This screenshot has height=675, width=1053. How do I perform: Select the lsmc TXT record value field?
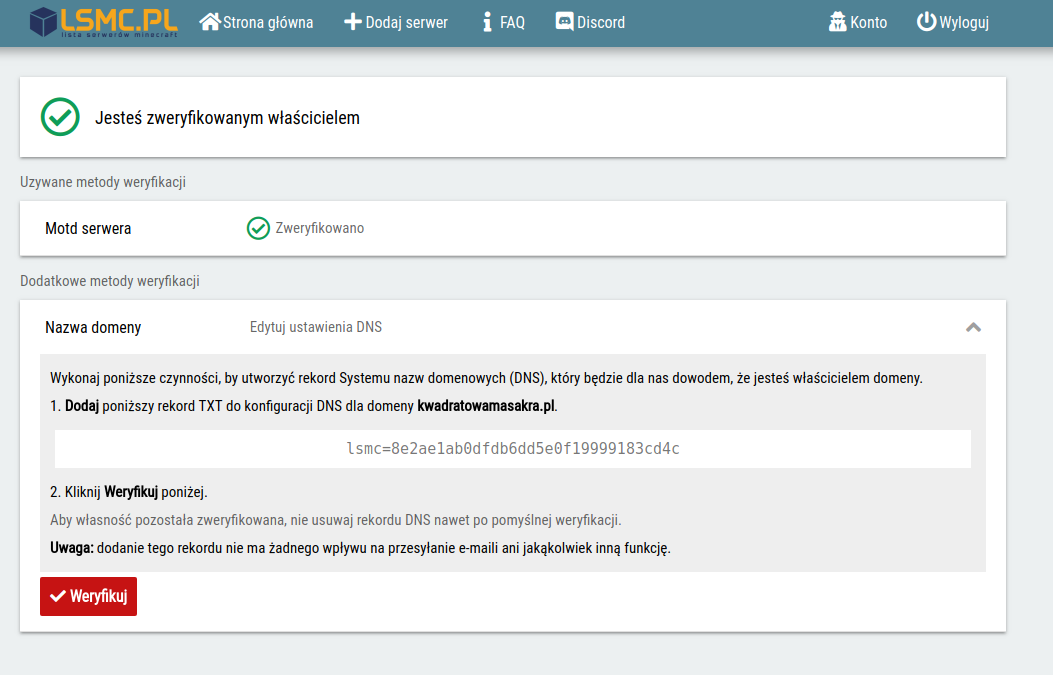coord(512,449)
